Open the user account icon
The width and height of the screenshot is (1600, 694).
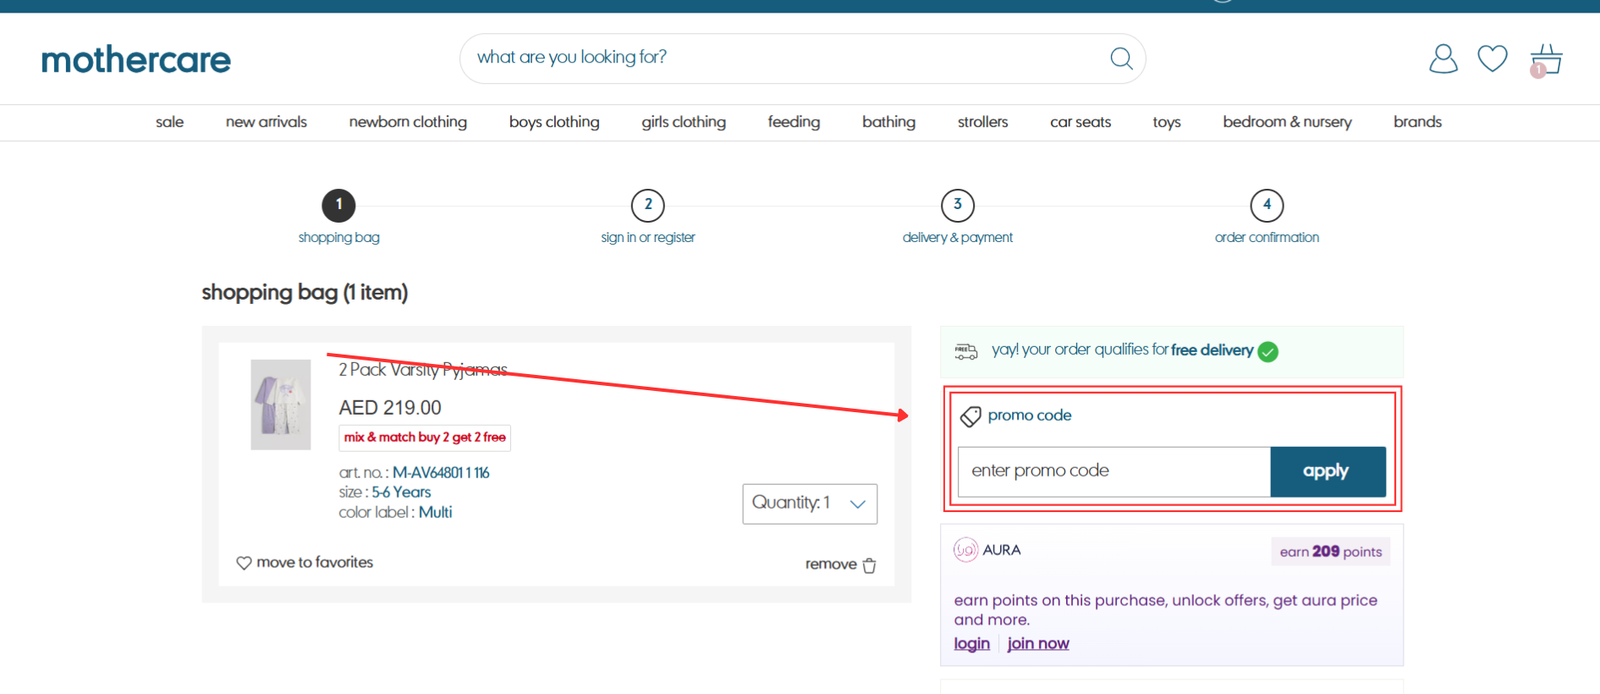tap(1443, 59)
